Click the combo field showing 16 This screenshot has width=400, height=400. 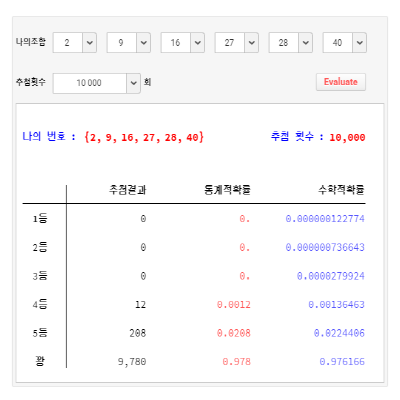tap(176, 43)
